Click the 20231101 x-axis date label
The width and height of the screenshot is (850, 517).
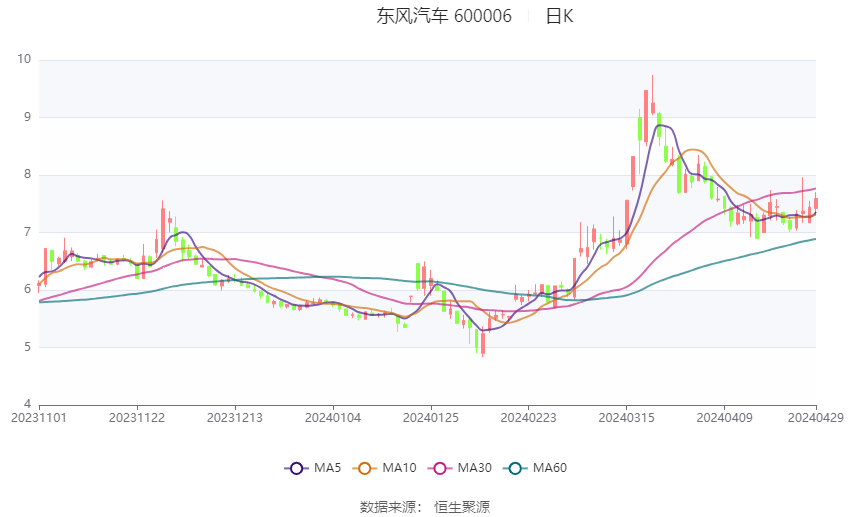pos(39,418)
